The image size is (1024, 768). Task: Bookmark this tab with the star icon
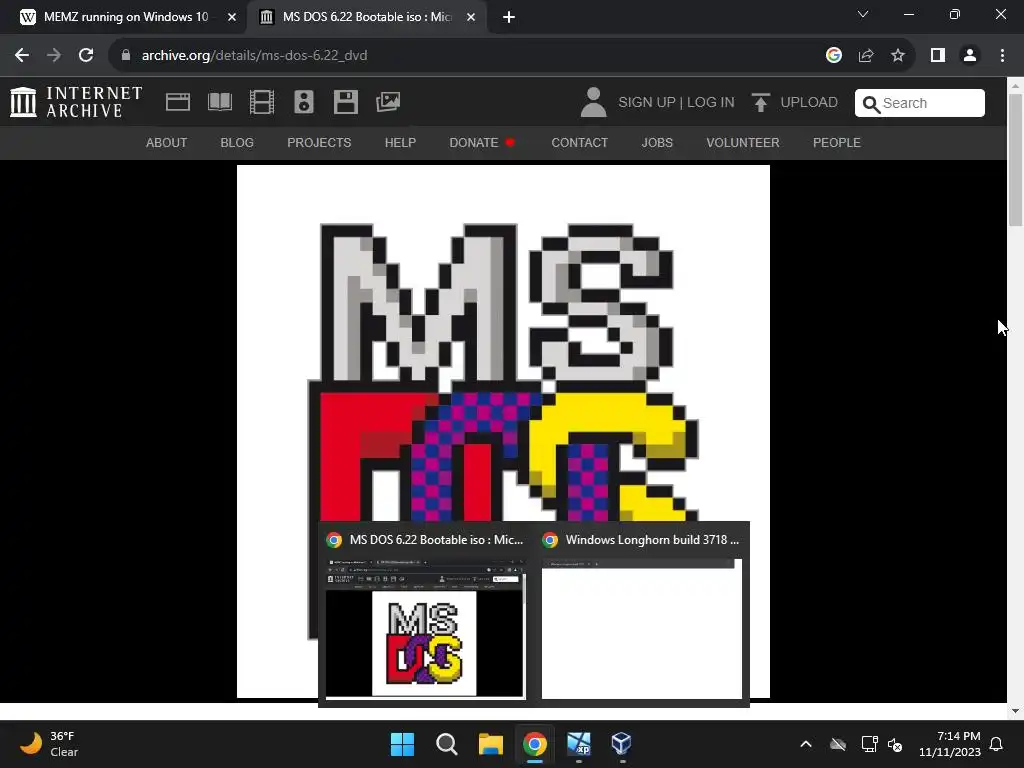(x=898, y=56)
